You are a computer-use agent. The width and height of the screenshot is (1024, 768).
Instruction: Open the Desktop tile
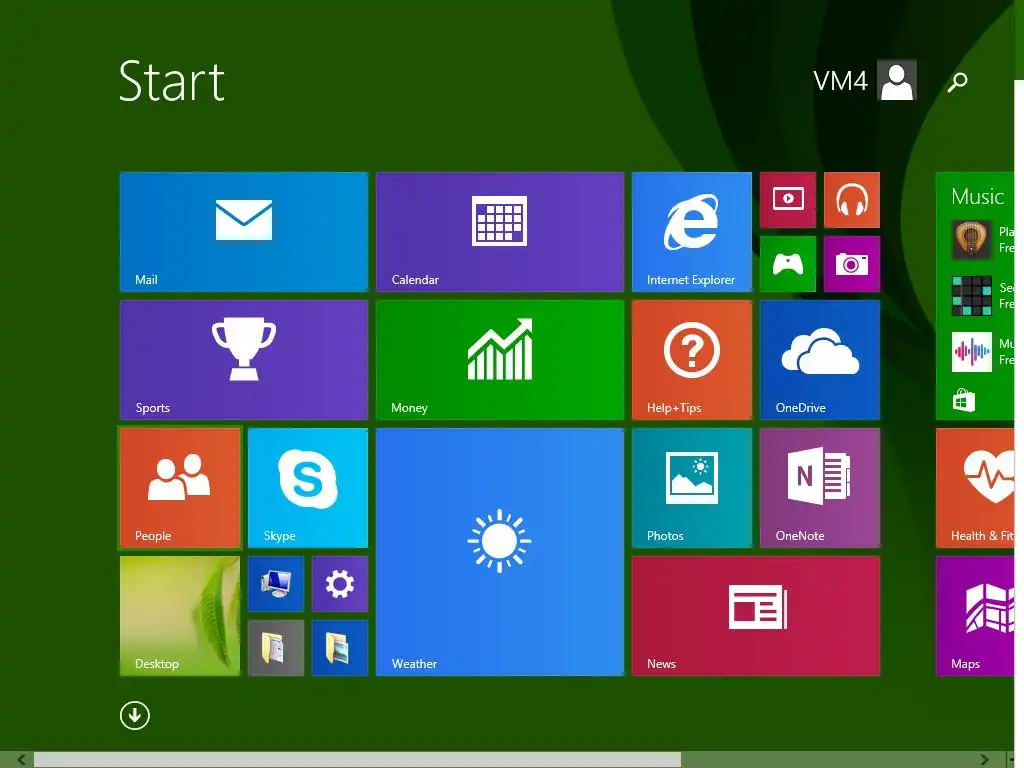[x=180, y=616]
